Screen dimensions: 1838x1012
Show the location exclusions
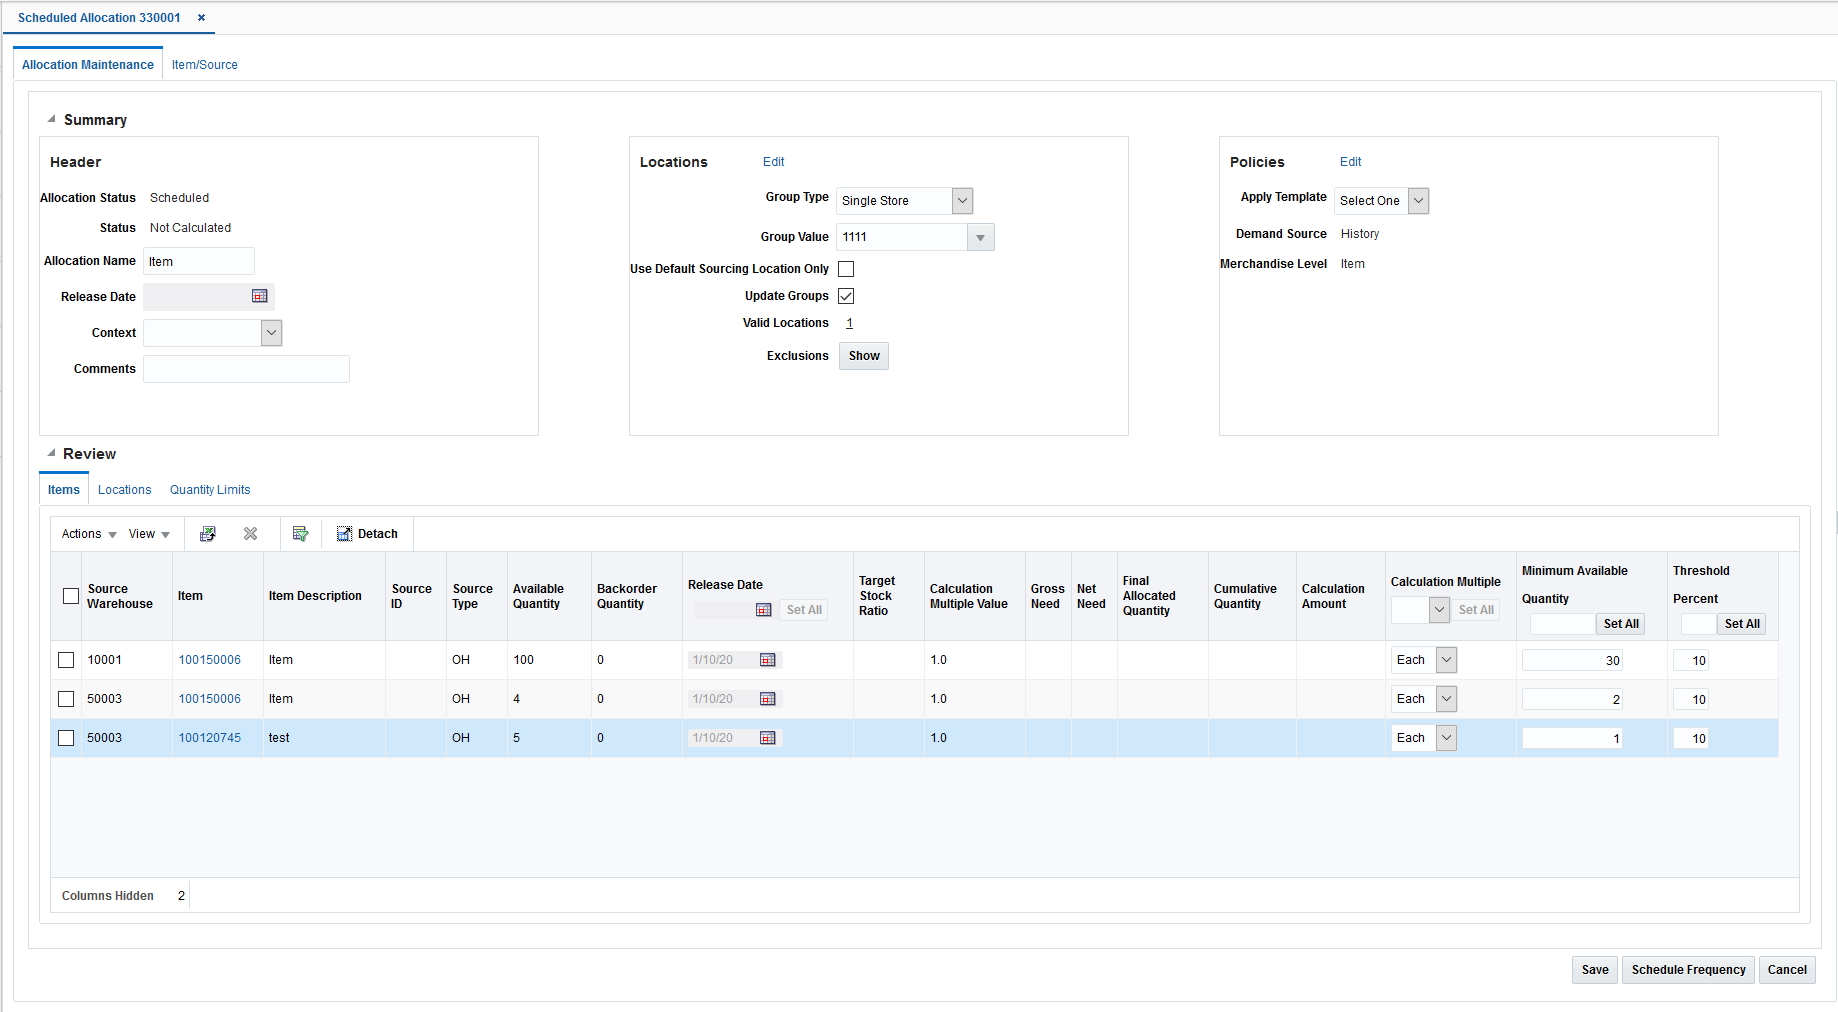click(862, 356)
